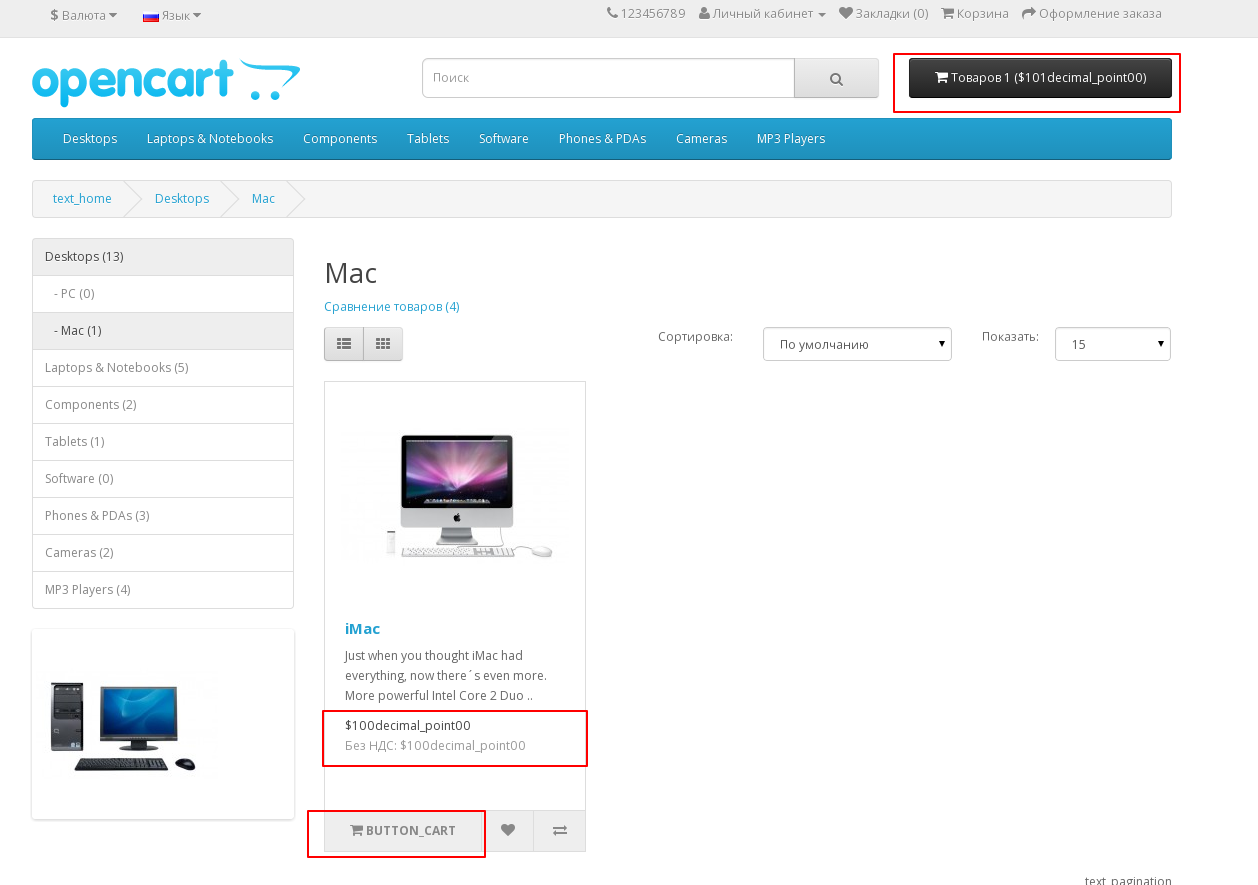
Task: Open Закладки (0) wish list link
Action: point(884,14)
